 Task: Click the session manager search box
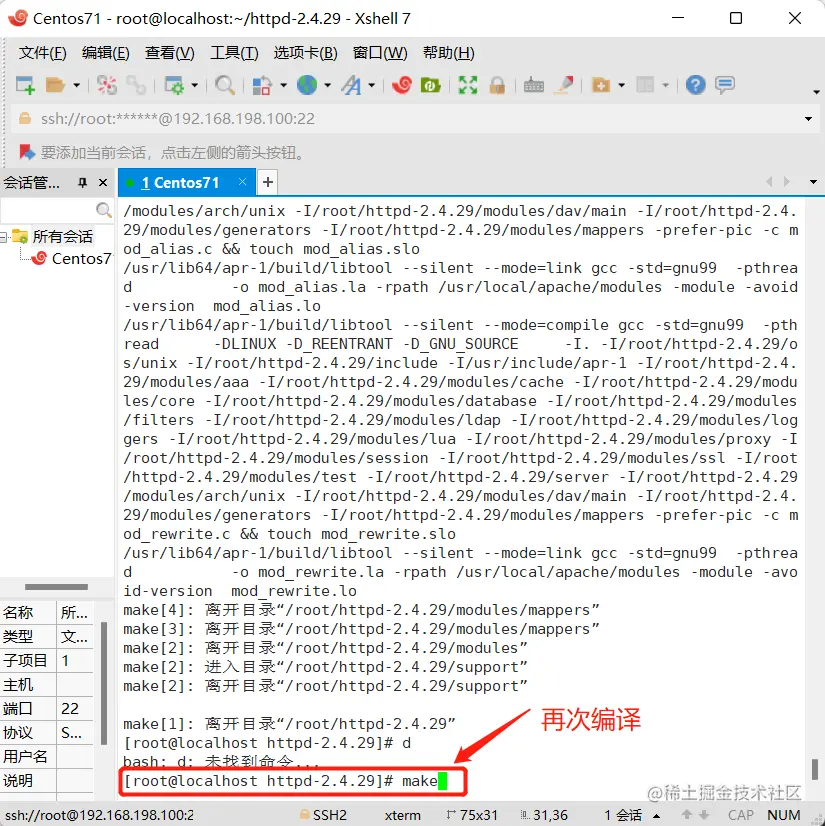tap(56, 210)
